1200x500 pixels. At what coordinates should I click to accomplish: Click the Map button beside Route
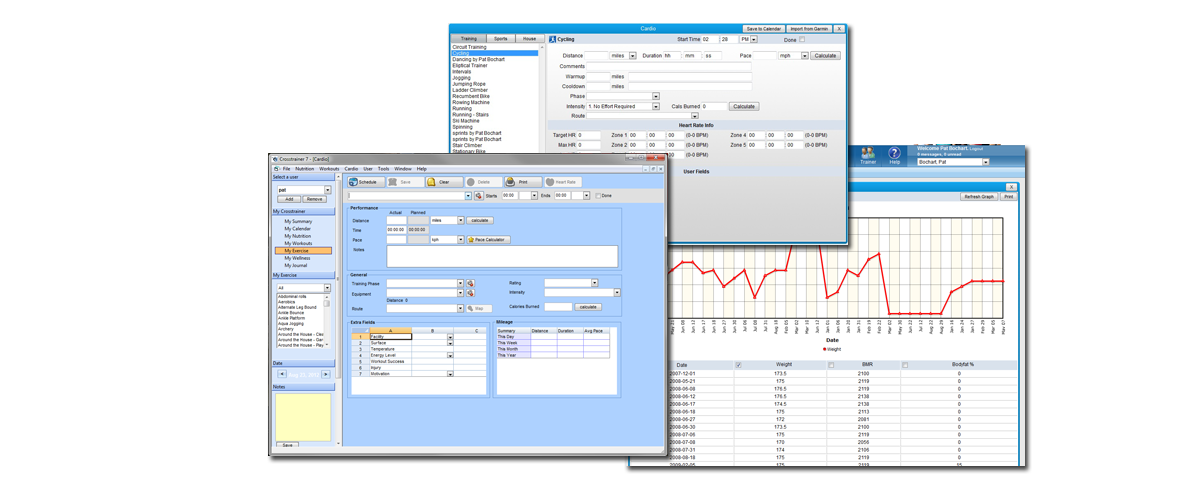[479, 309]
